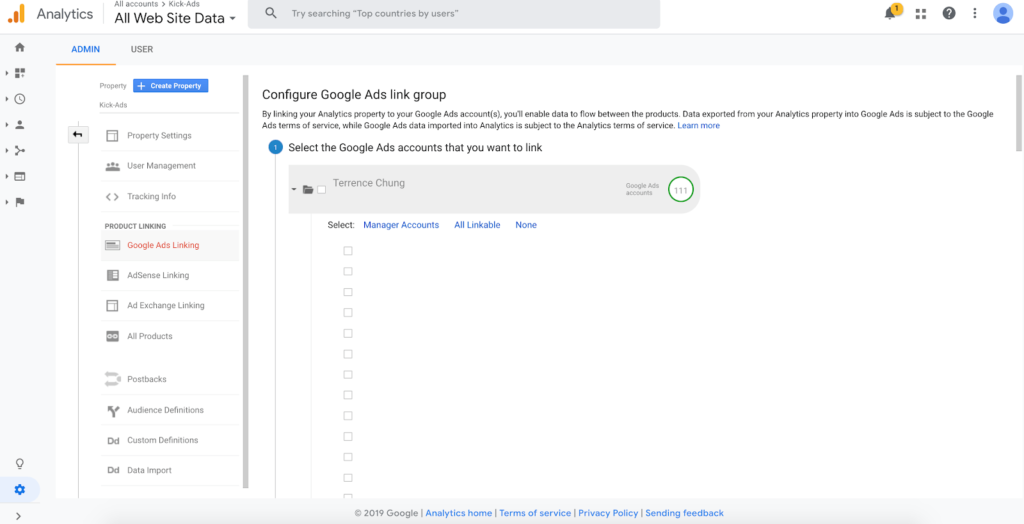The height and width of the screenshot is (524, 1024).
Task: Click the Audience Definitions fork icon
Action: [x=112, y=410]
